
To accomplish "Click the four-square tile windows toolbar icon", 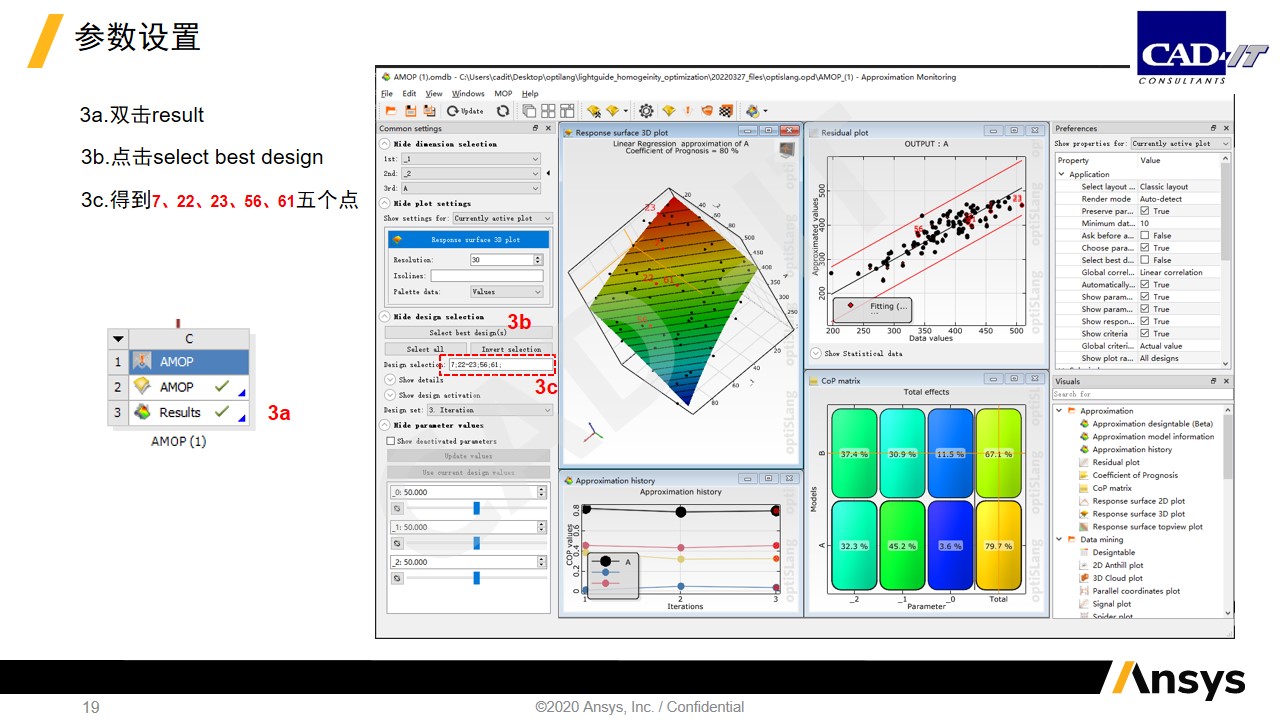I will click(546, 111).
